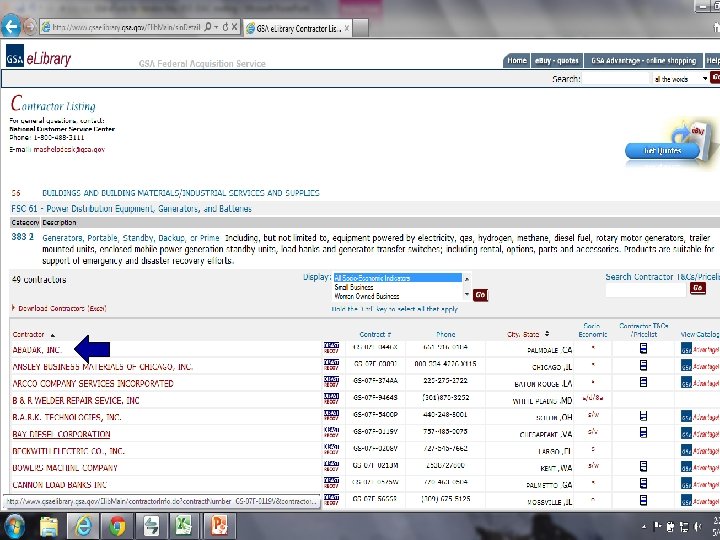Open GSA Advantage - online shopping tab
Viewport: 720px width, 540px height.
coord(643,61)
